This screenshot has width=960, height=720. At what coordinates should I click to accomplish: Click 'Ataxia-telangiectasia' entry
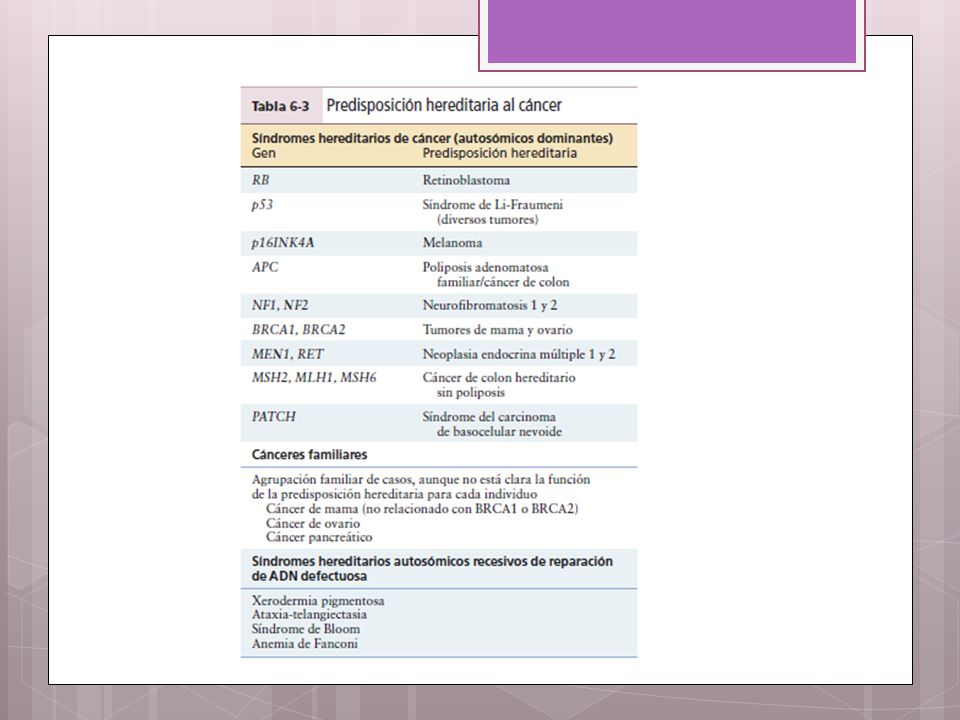point(309,615)
